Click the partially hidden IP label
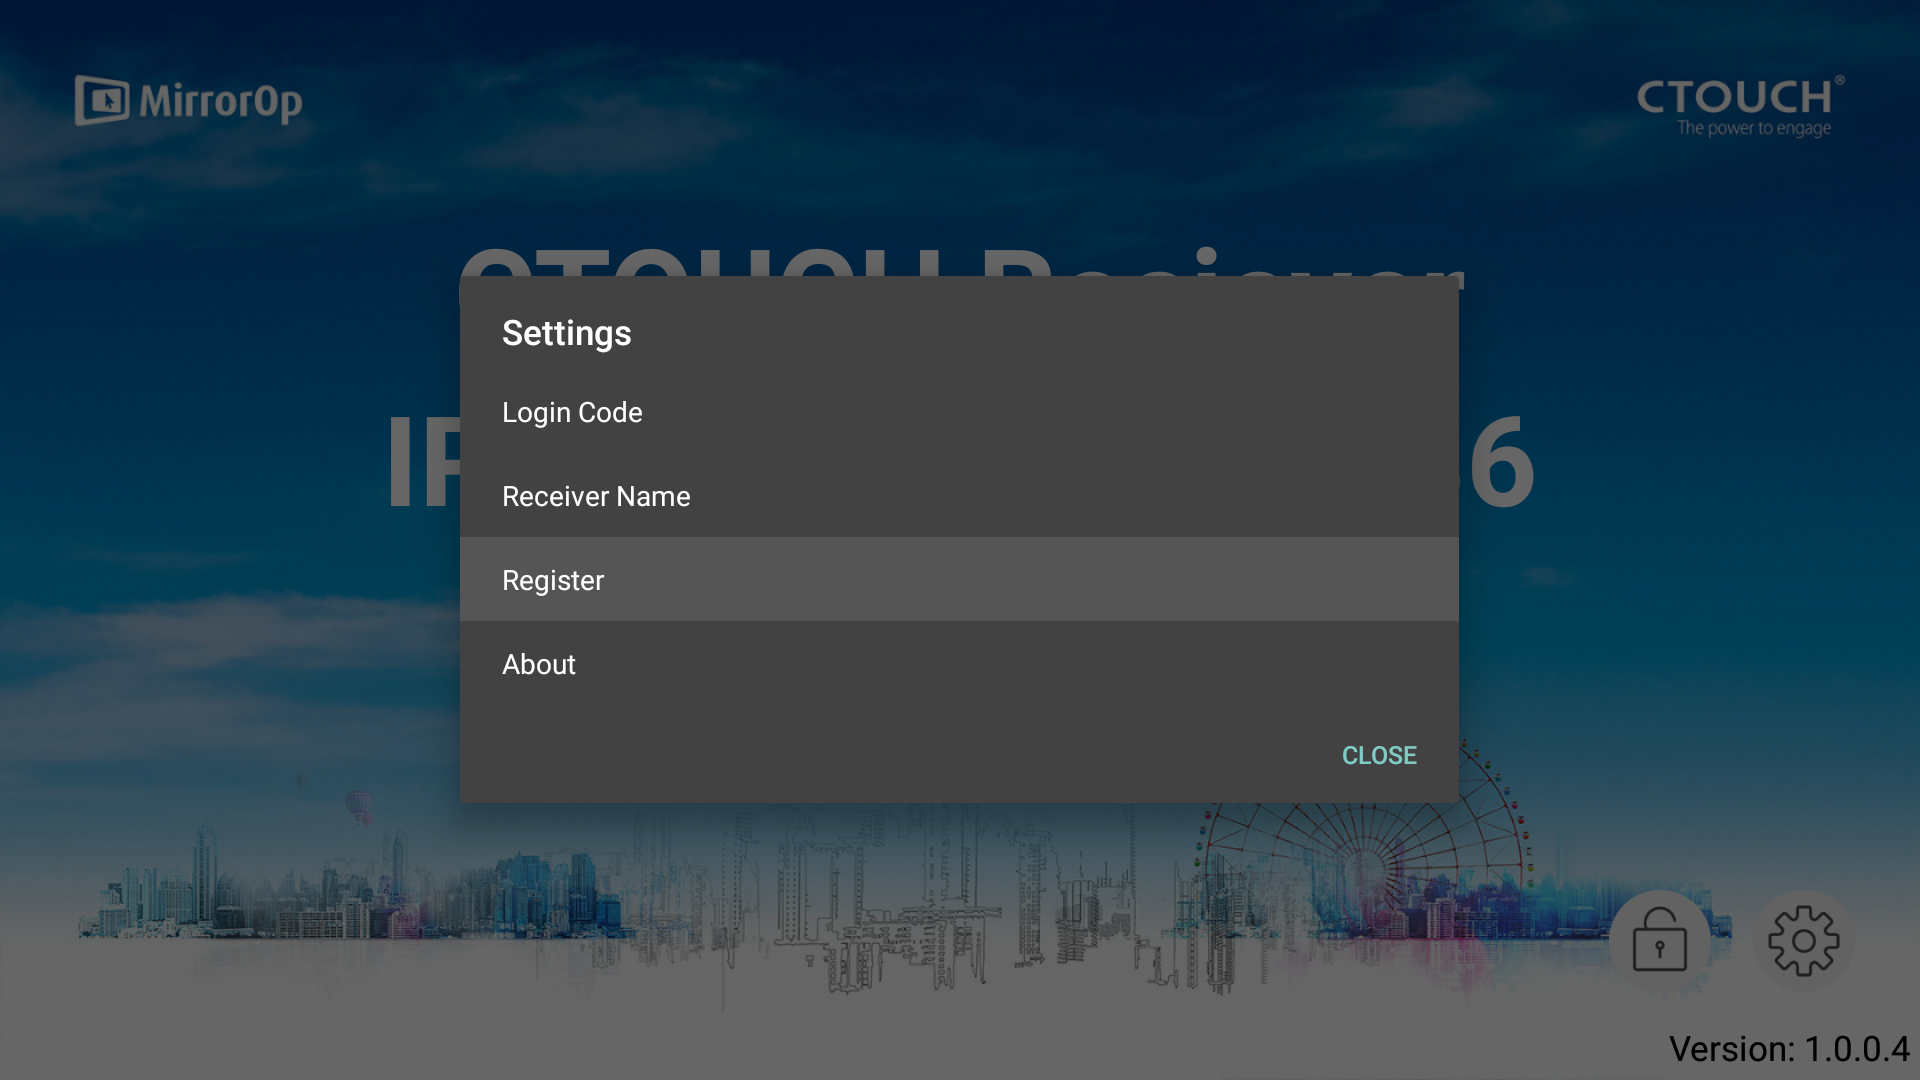Screen dimensions: 1920x1080 coord(423,462)
